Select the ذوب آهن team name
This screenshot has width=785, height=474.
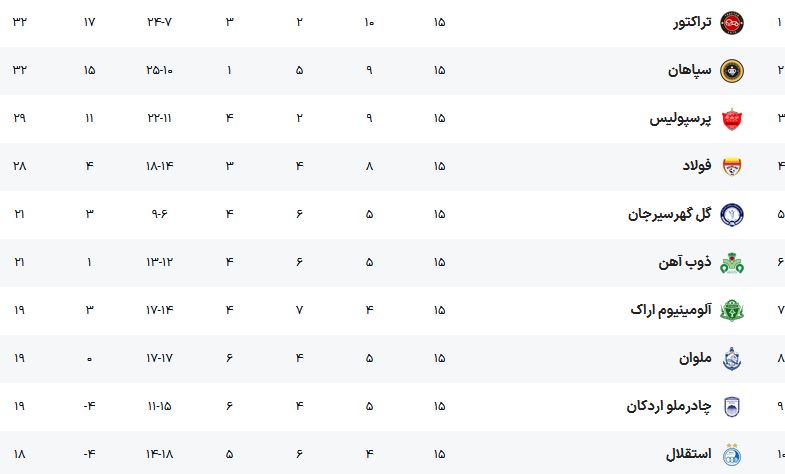684,262
